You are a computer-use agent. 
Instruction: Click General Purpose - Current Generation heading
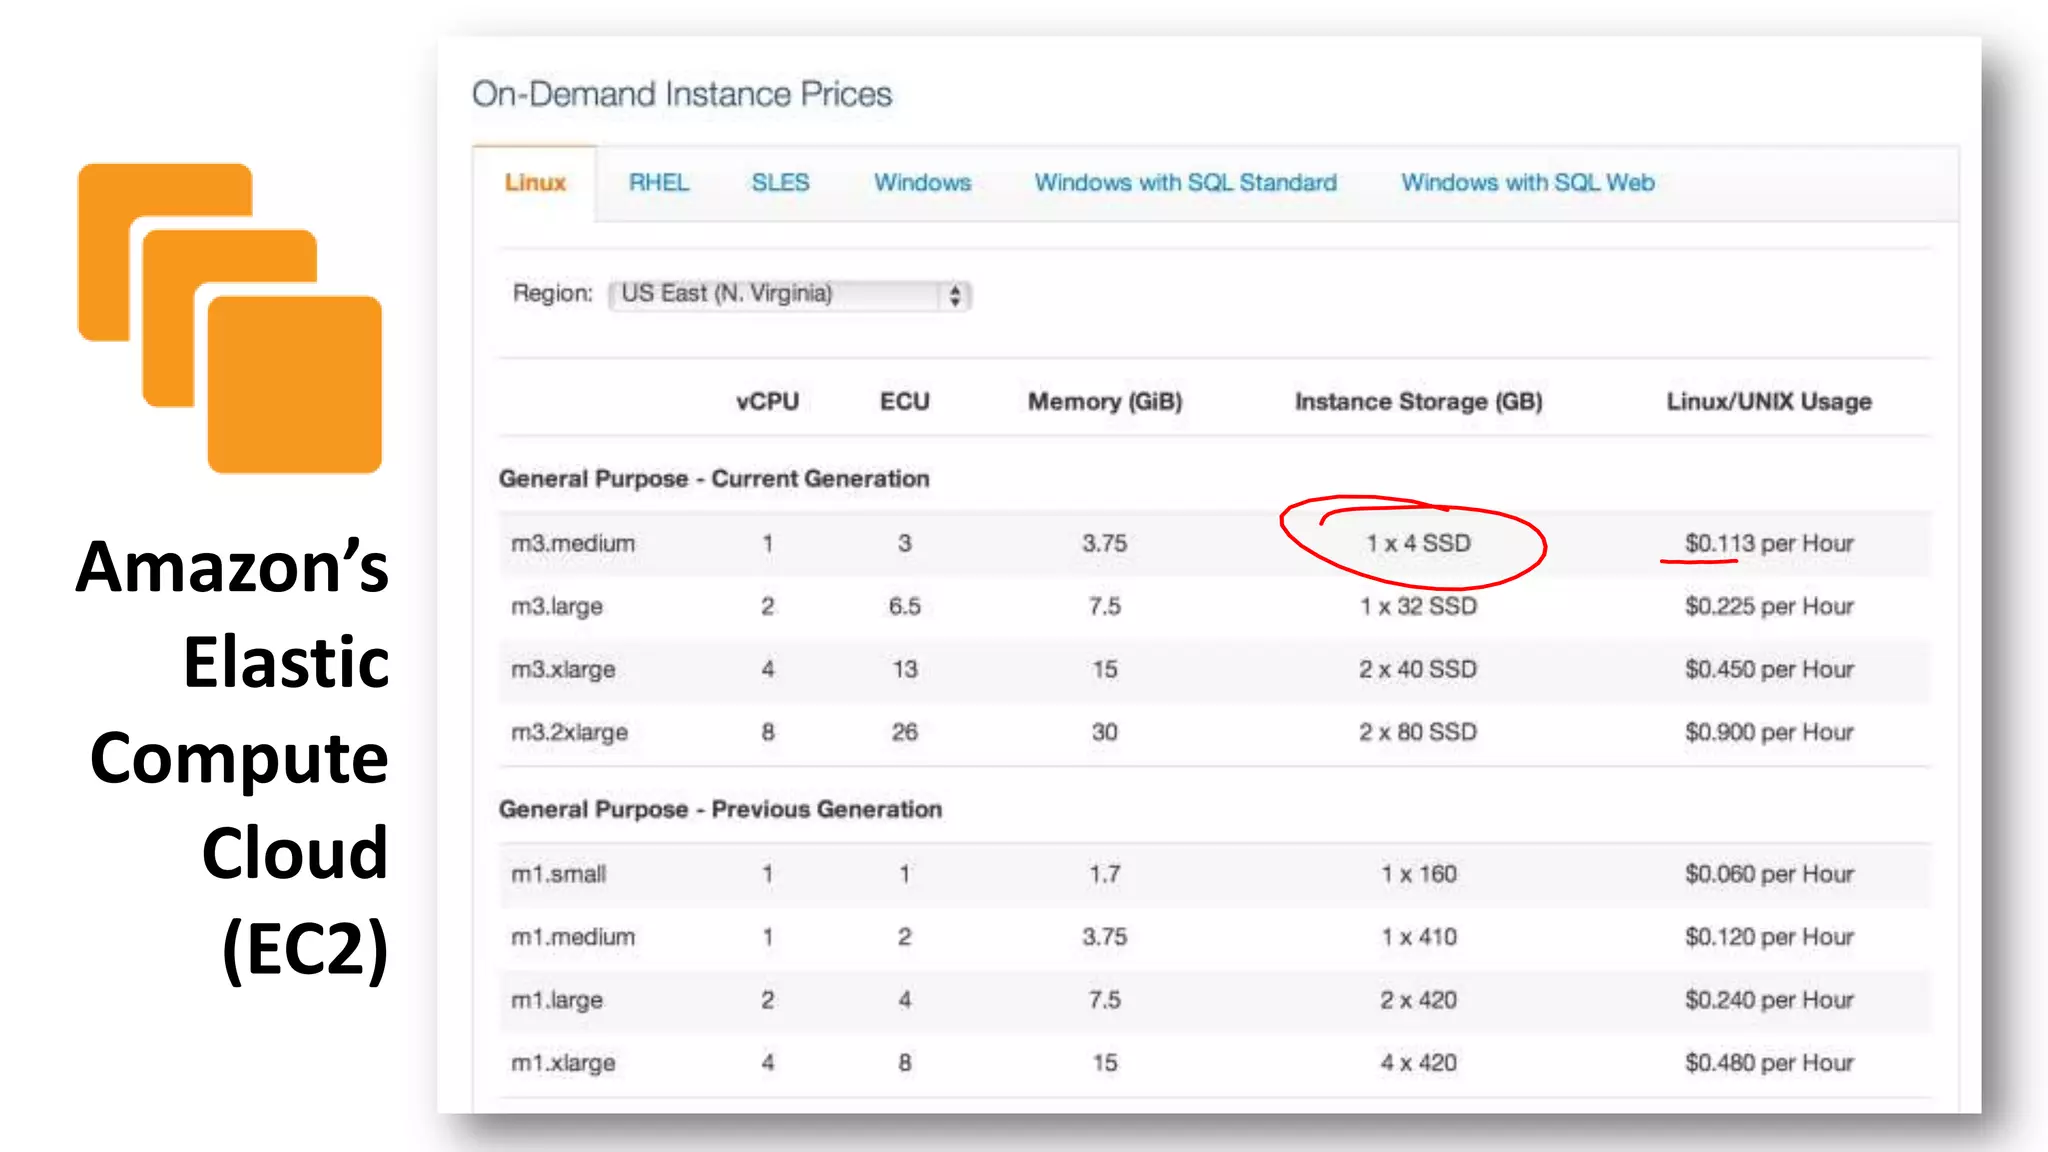[714, 479]
